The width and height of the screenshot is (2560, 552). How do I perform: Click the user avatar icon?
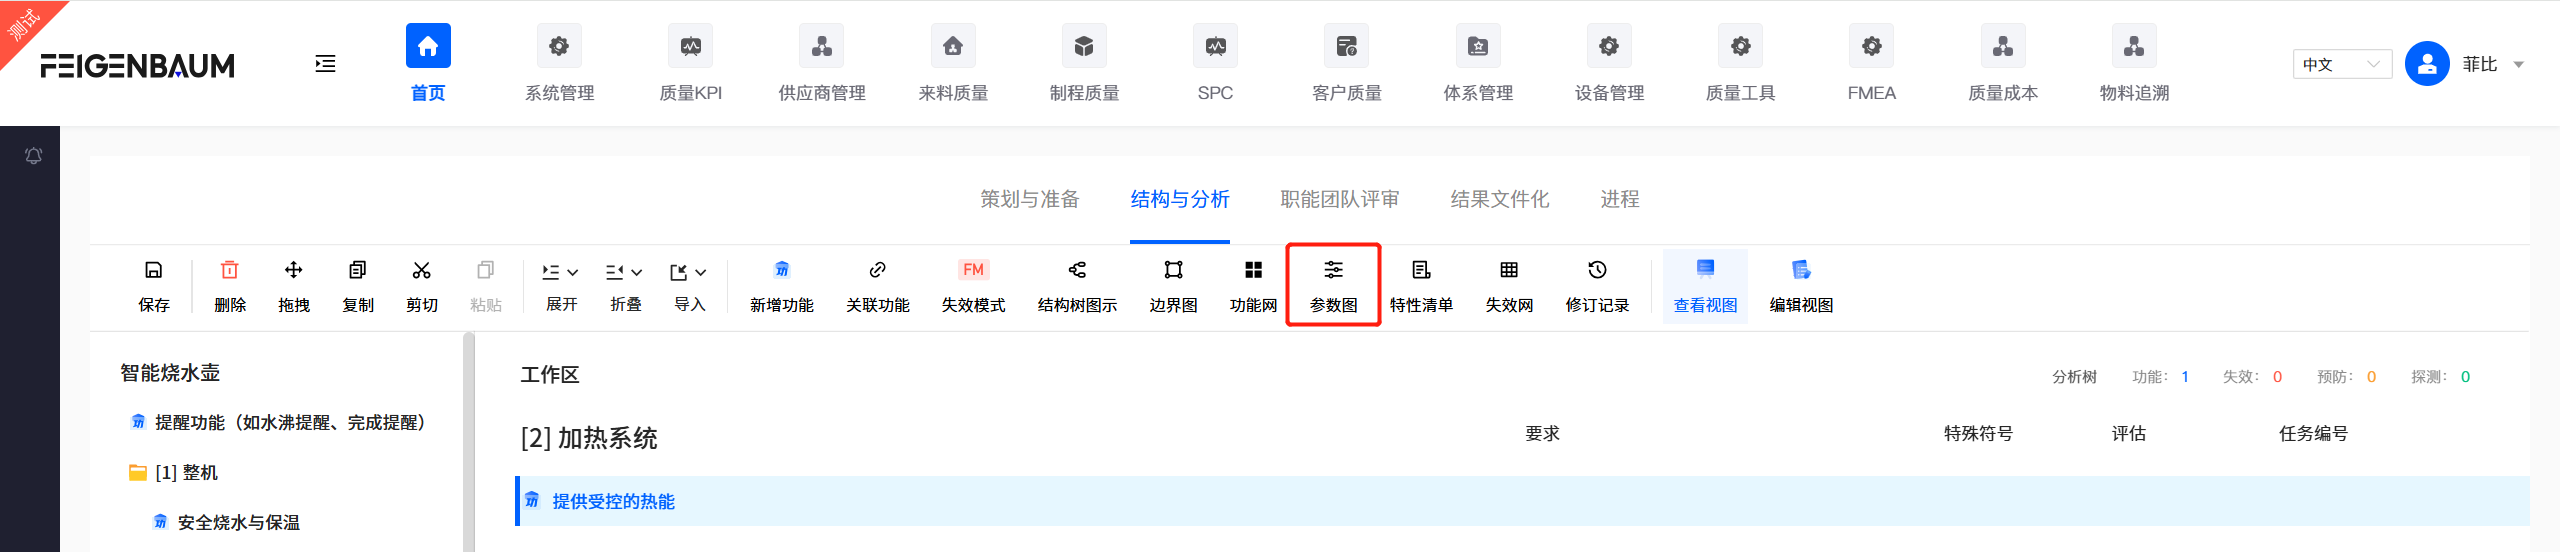(2427, 64)
